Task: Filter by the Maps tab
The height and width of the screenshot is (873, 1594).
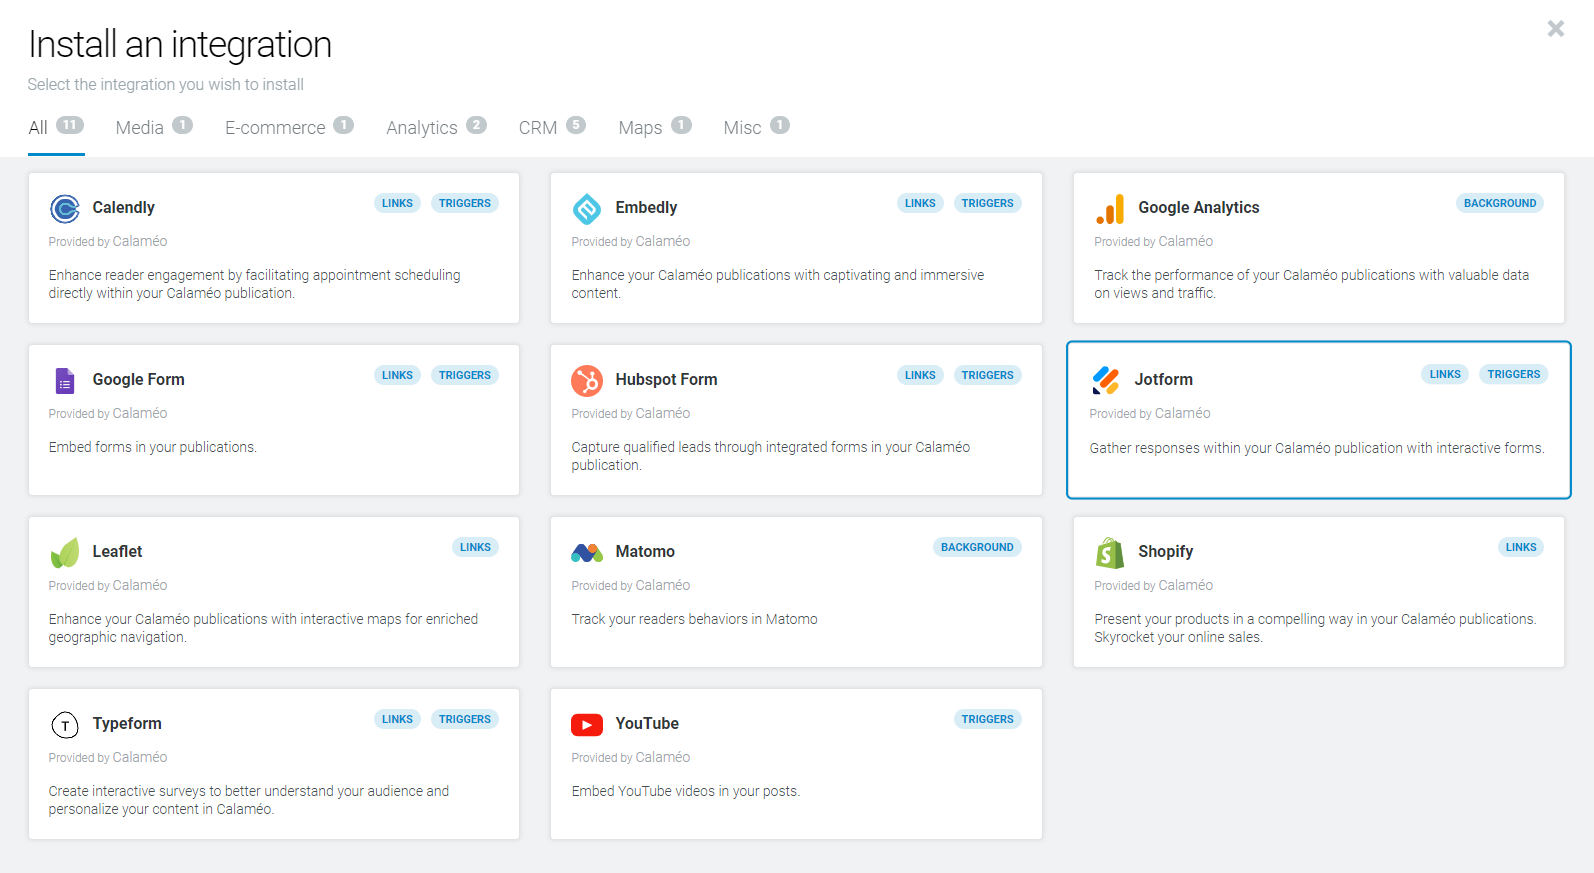Action: point(655,127)
